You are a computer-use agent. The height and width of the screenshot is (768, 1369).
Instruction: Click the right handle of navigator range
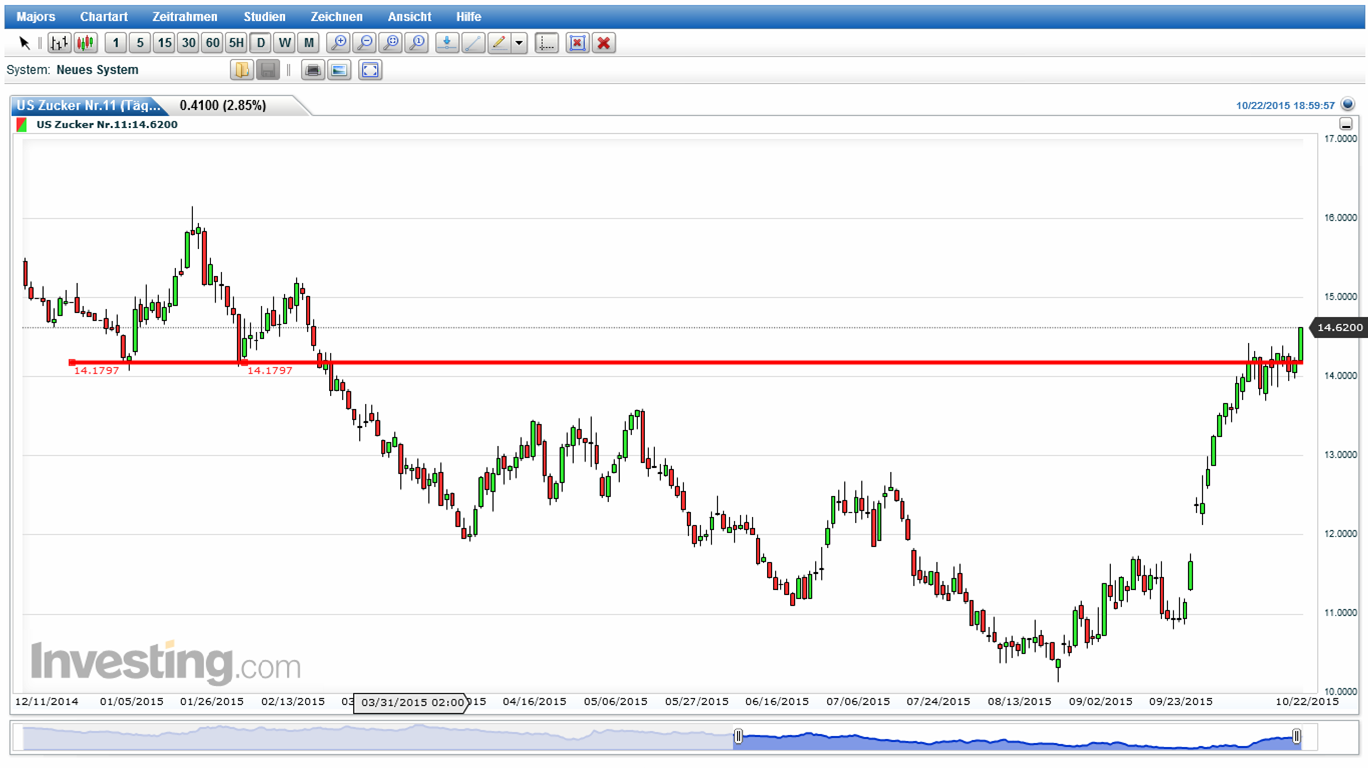(x=1296, y=737)
